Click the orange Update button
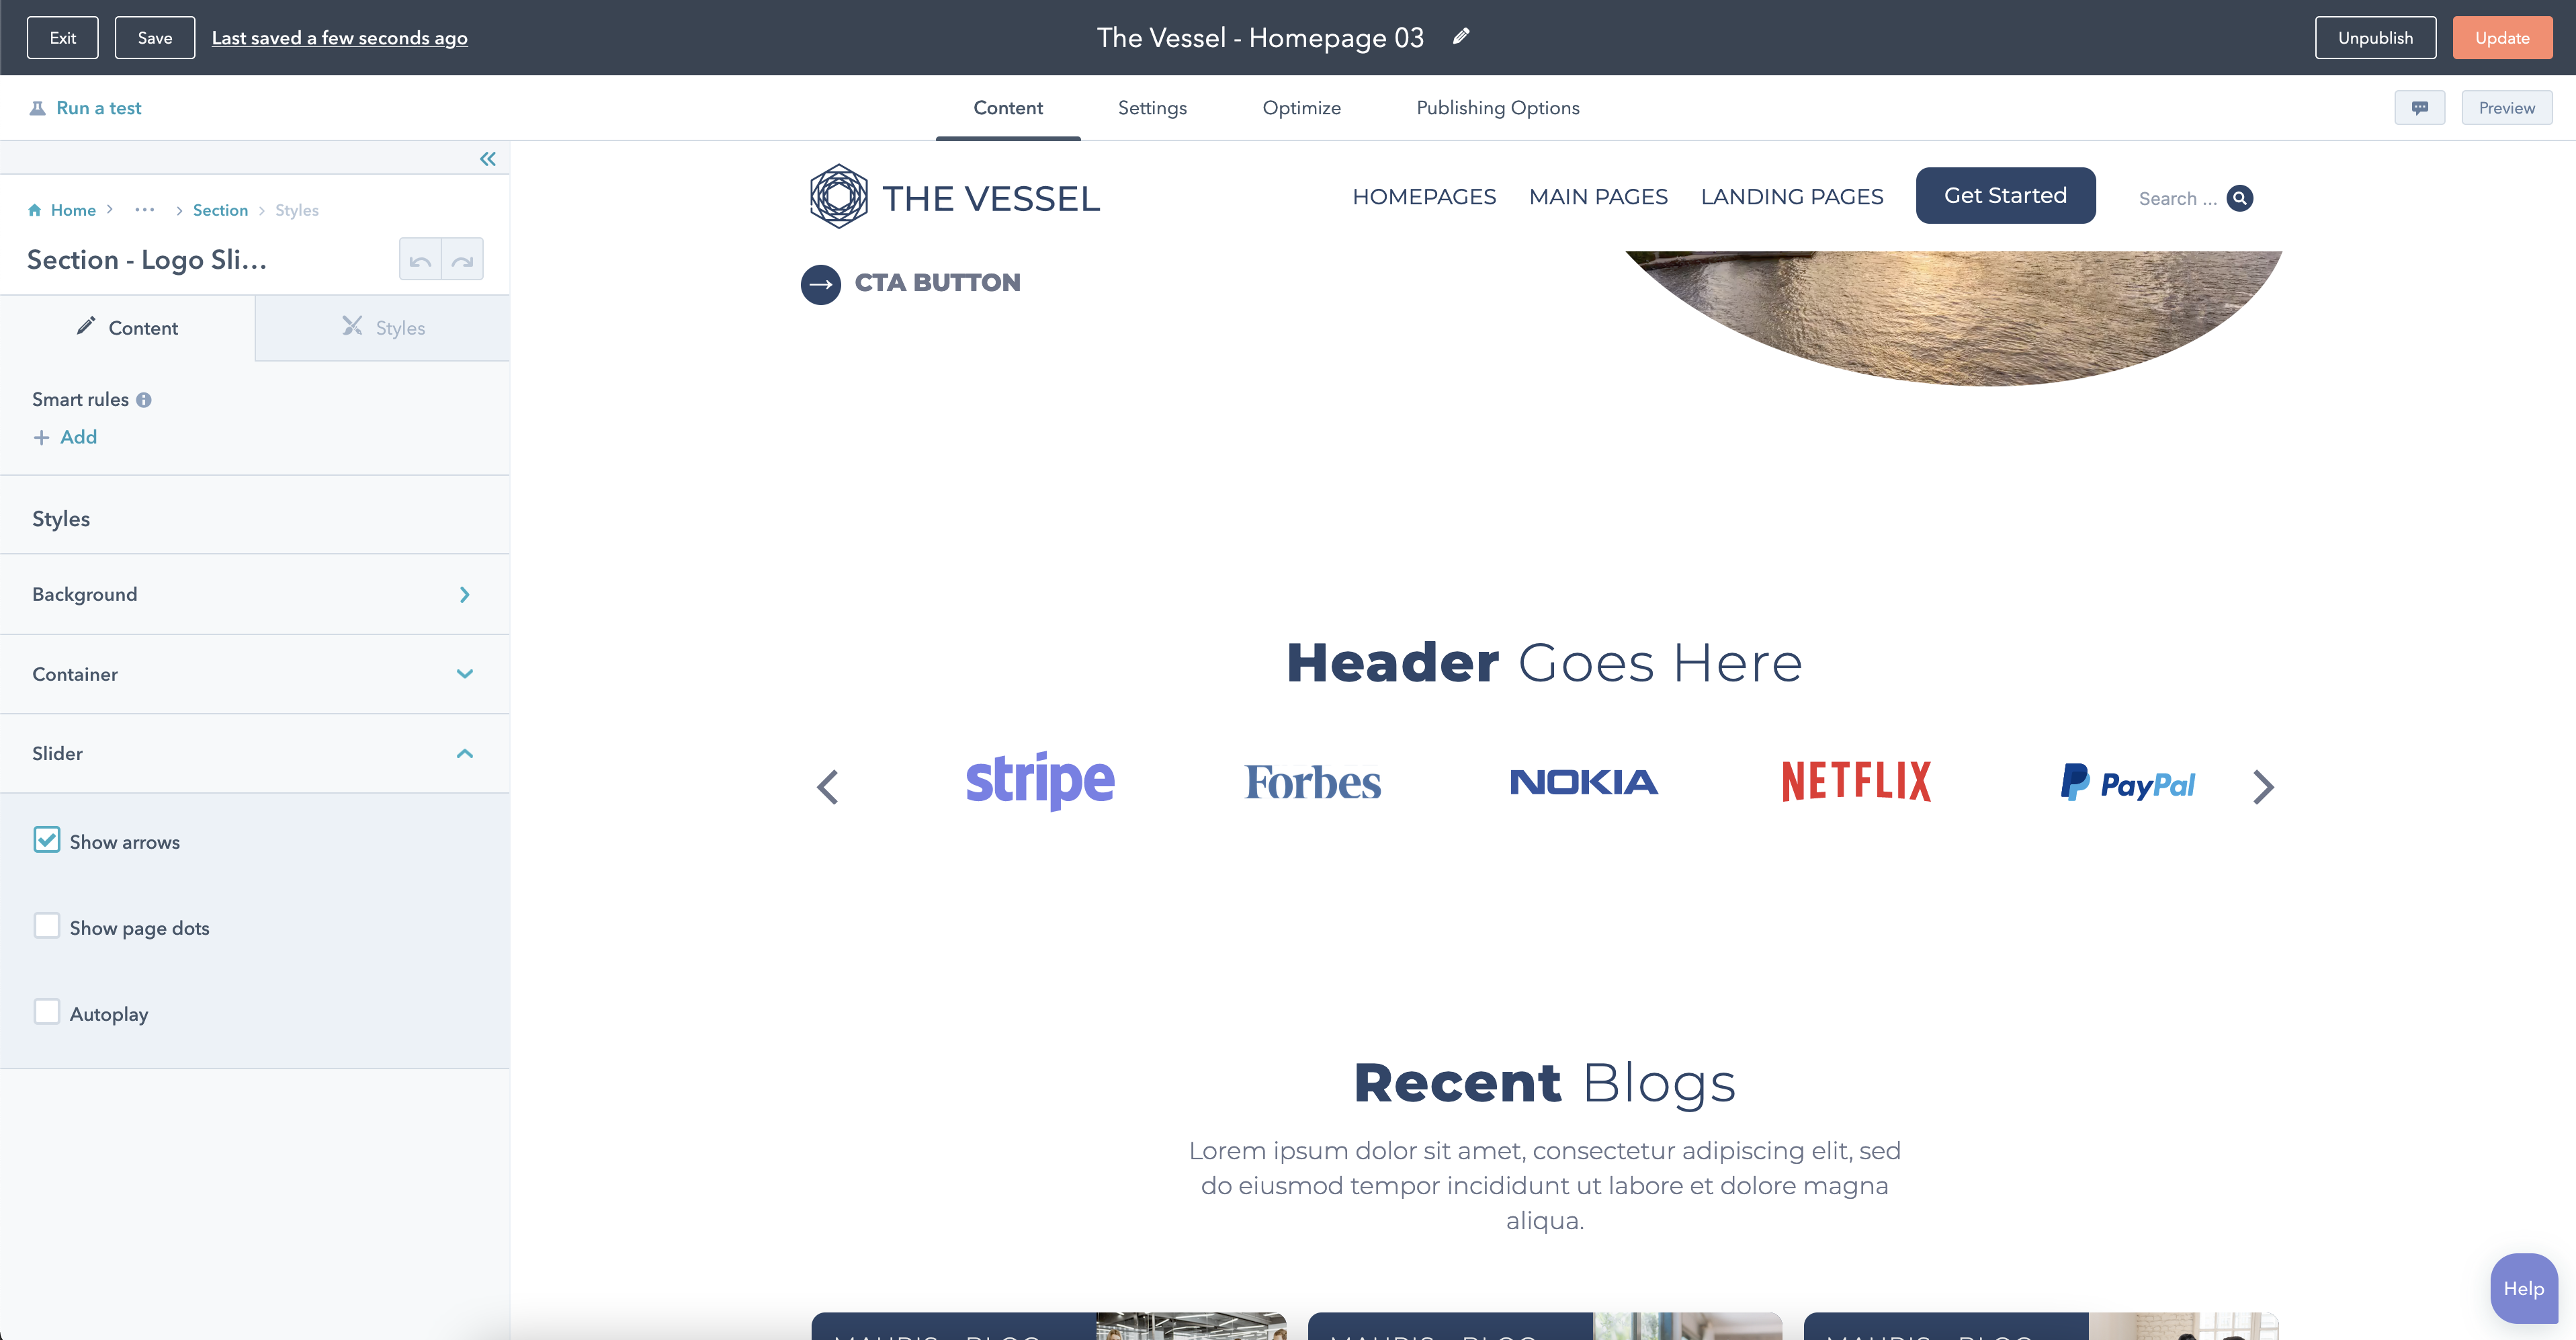 click(2501, 38)
